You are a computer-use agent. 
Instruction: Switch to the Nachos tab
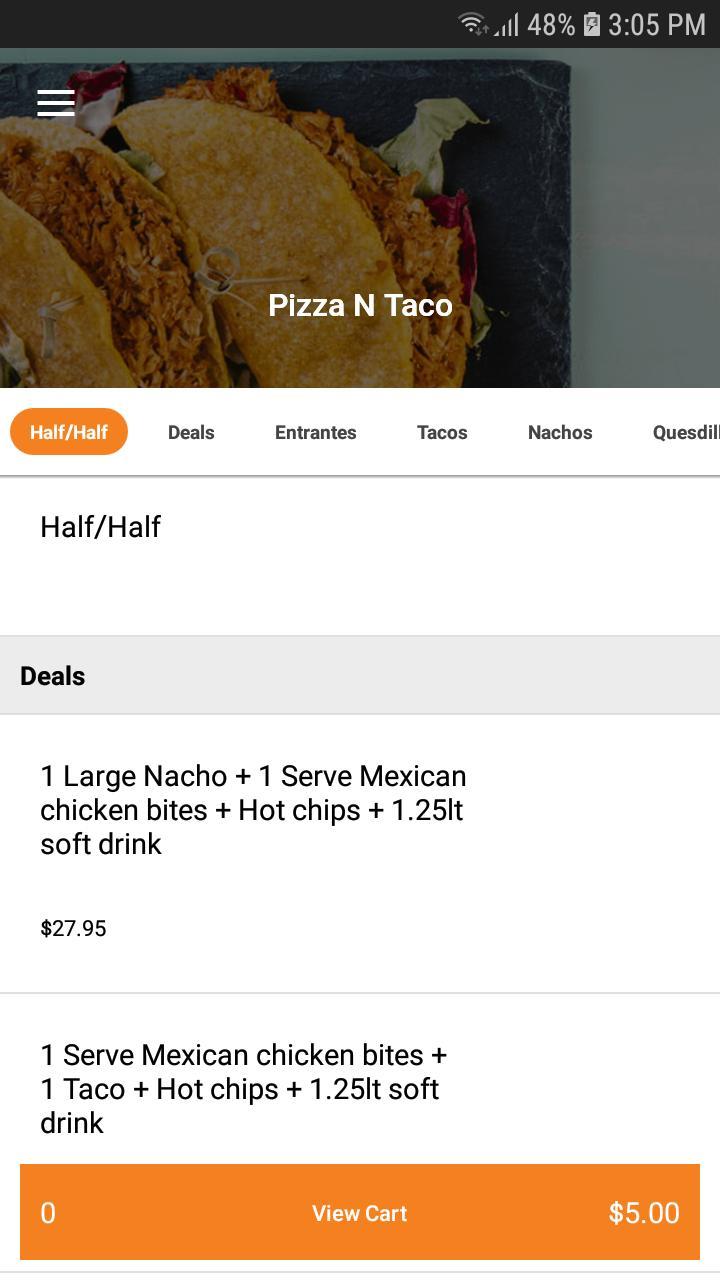(x=560, y=432)
